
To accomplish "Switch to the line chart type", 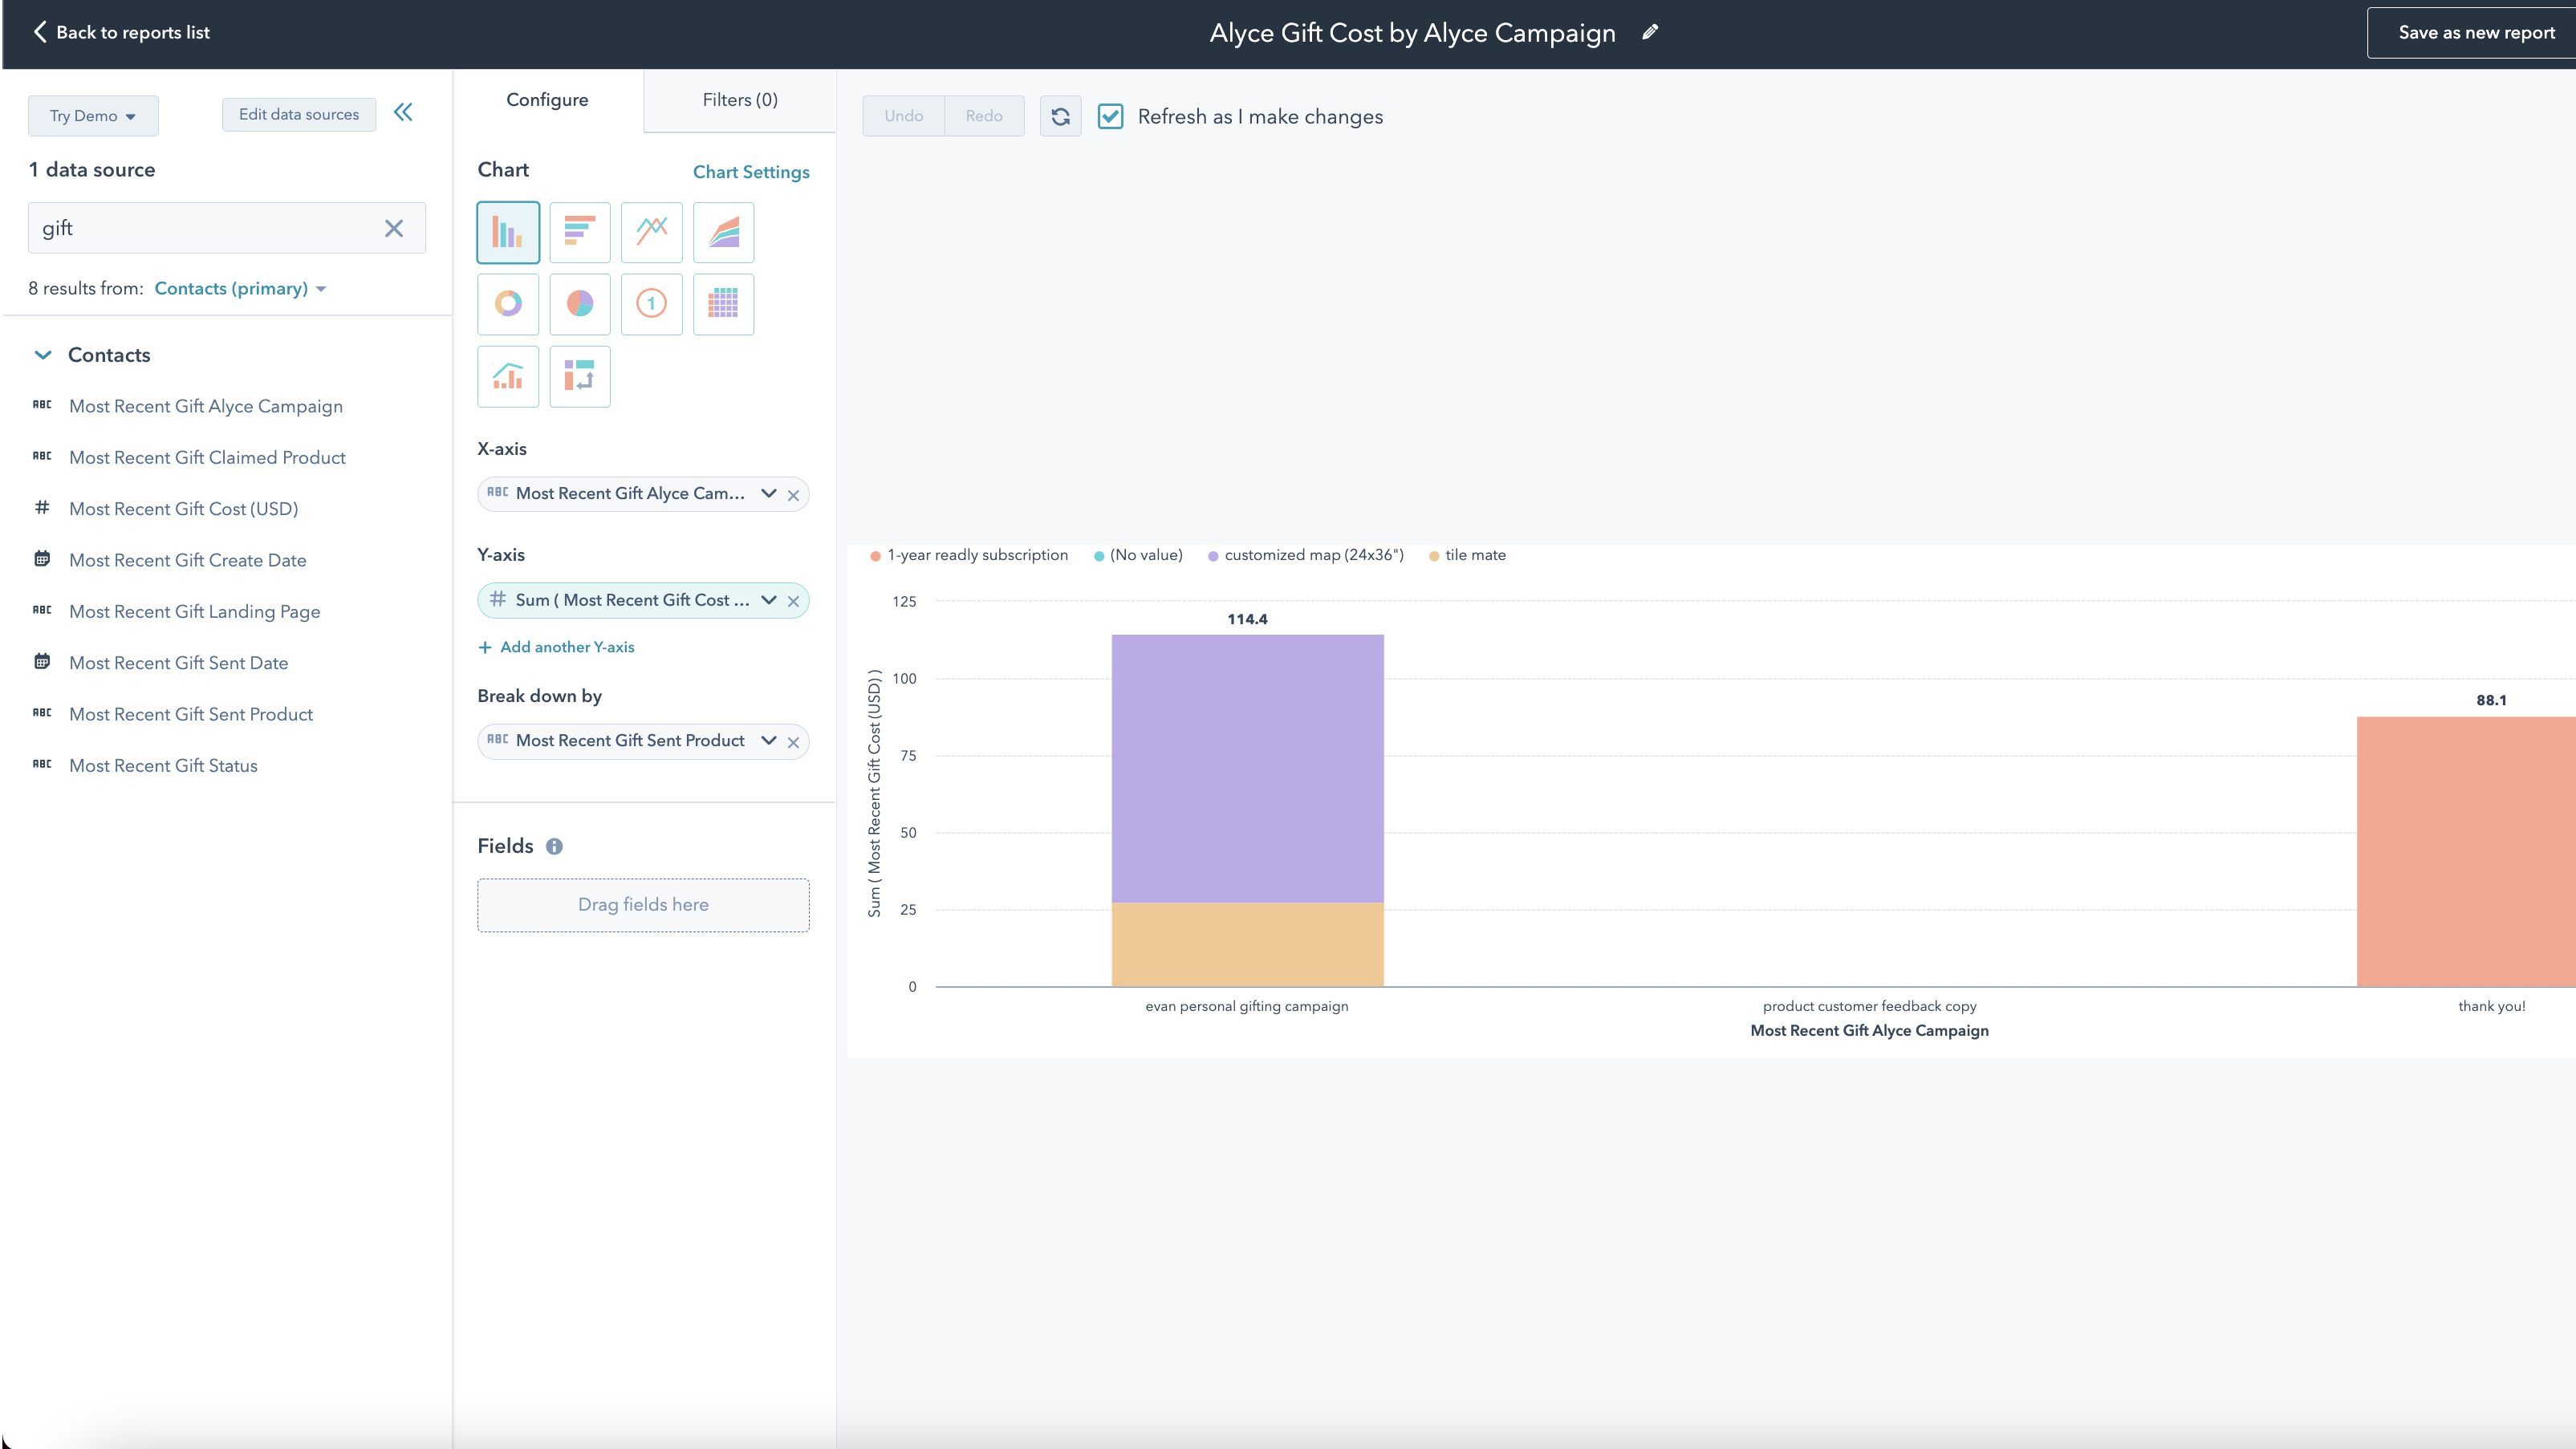I will (652, 232).
